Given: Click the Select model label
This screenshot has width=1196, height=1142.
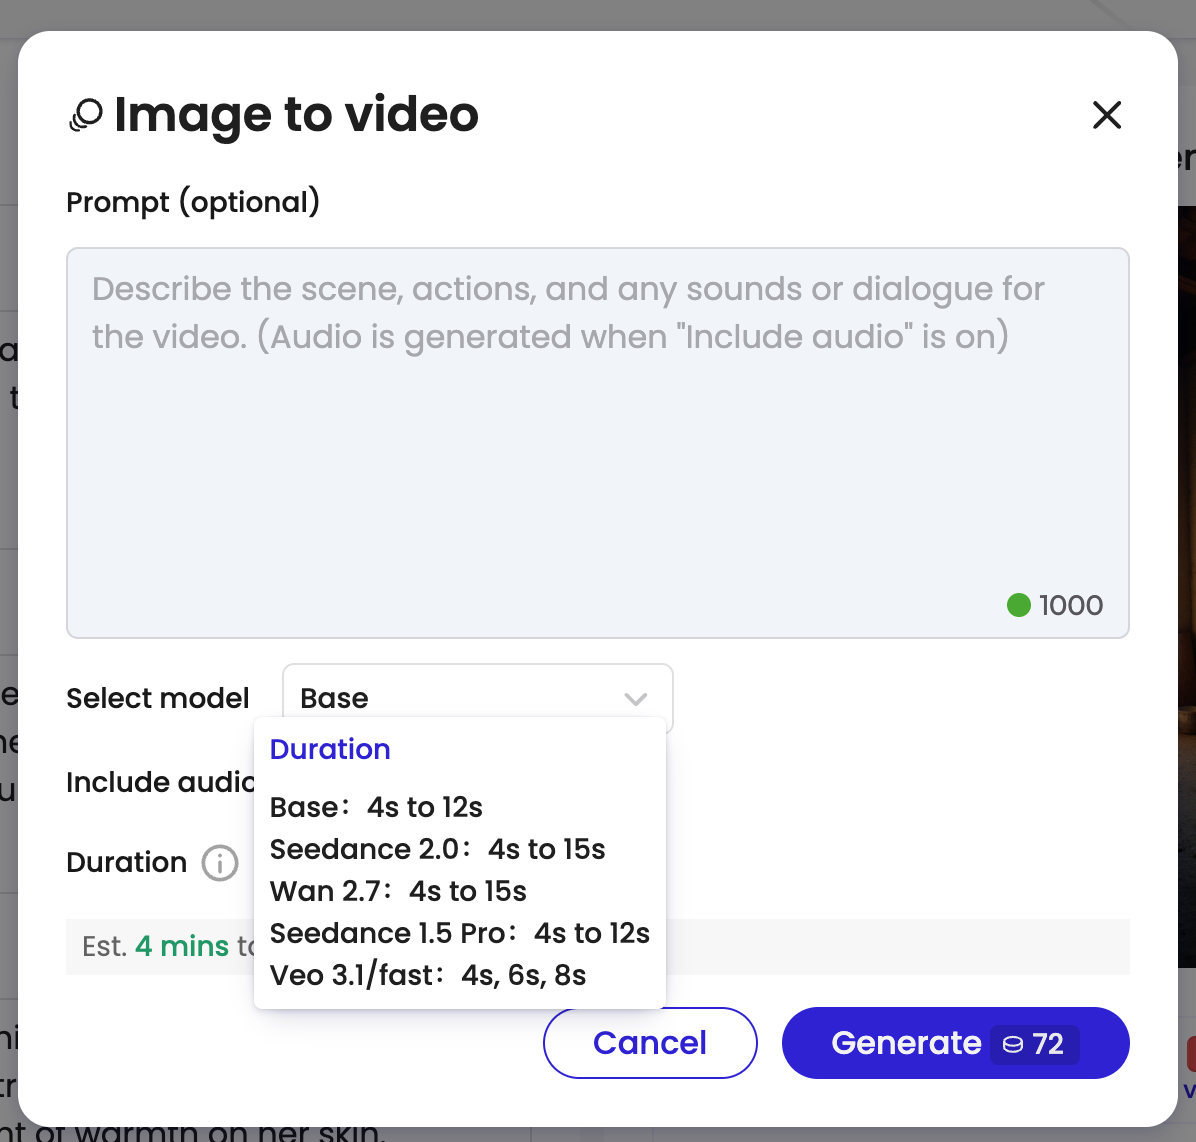Looking at the screenshot, I should coord(158,698).
